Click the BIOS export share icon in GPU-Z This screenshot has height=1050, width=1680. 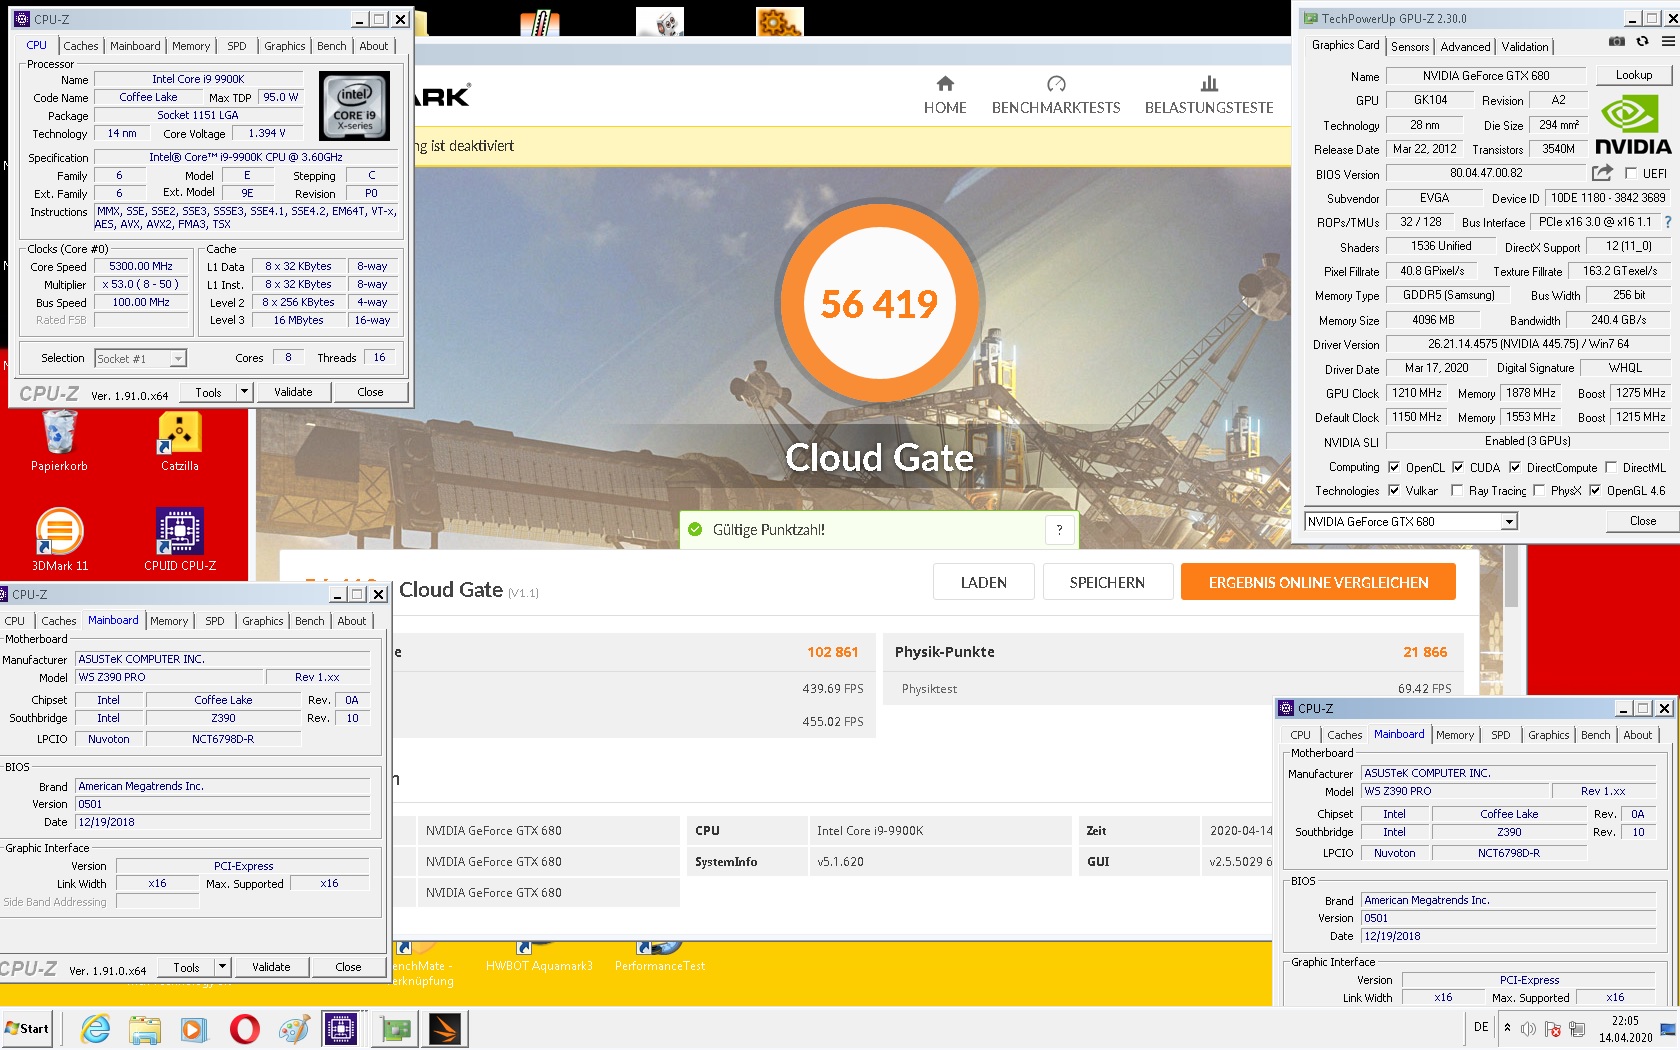tap(1602, 173)
